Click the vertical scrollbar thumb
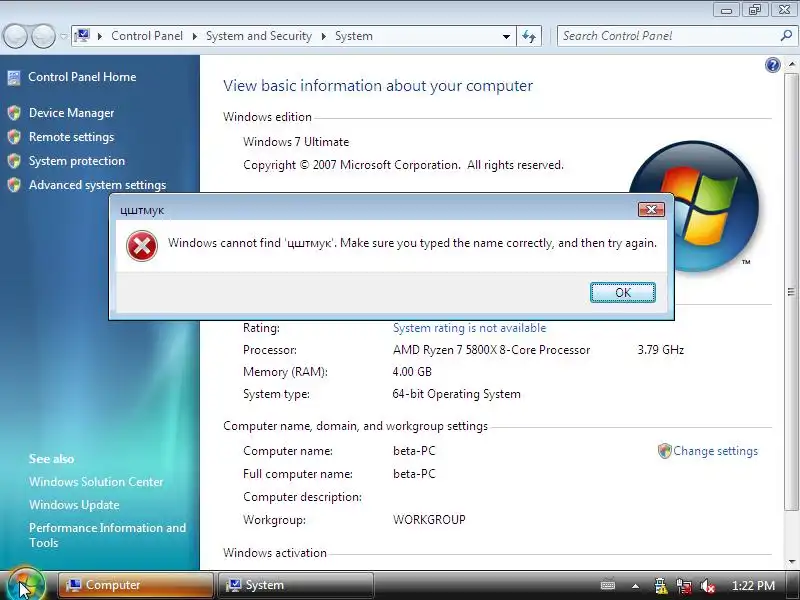 (x=791, y=292)
